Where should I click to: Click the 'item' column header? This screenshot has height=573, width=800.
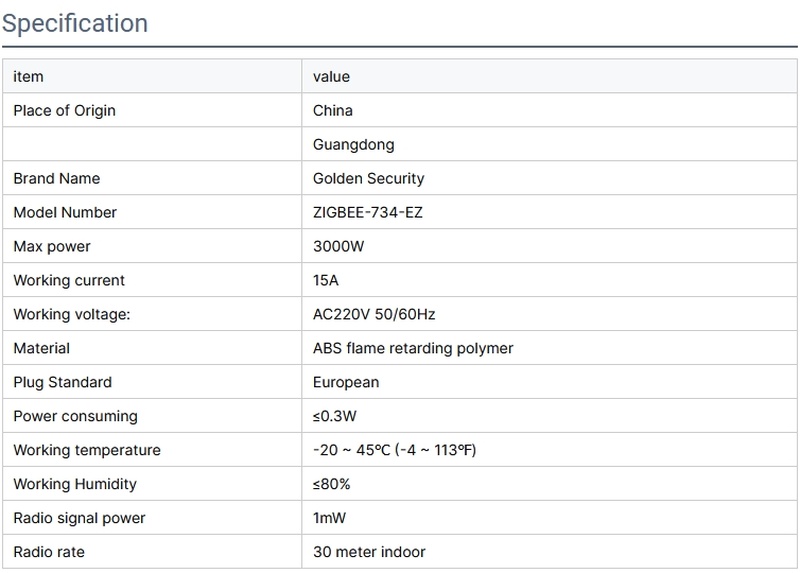28,77
